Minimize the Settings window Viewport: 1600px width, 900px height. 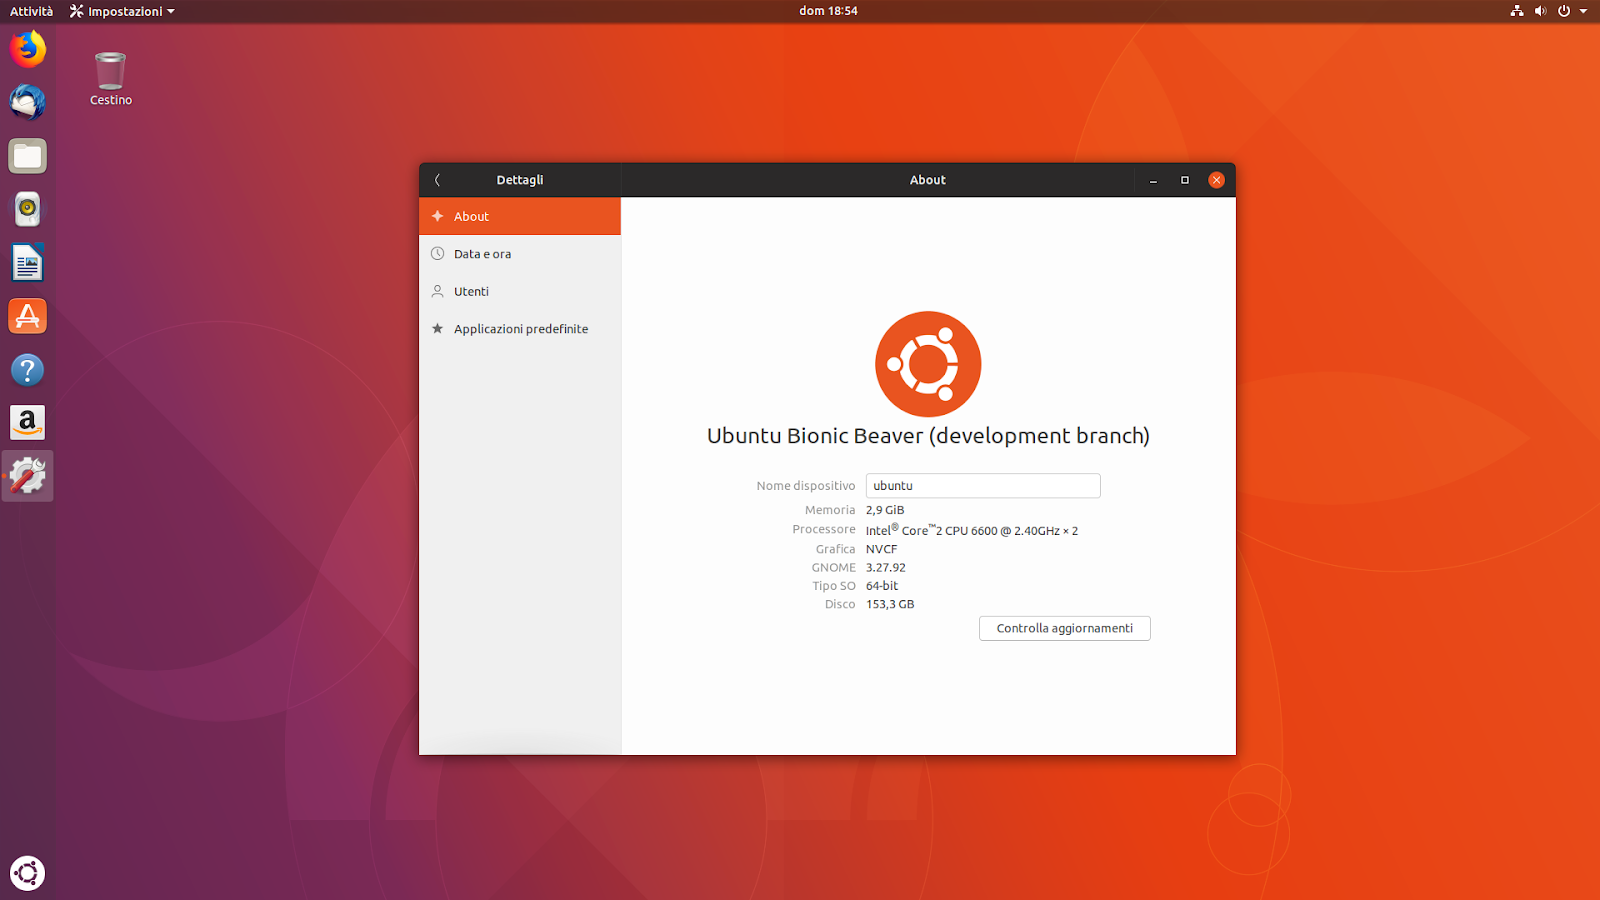click(x=1153, y=180)
